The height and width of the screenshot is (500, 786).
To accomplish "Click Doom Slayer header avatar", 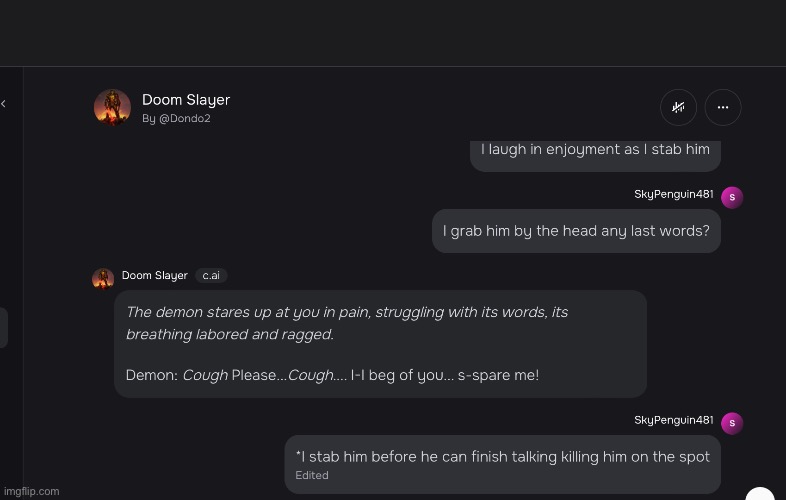I will click(112, 107).
